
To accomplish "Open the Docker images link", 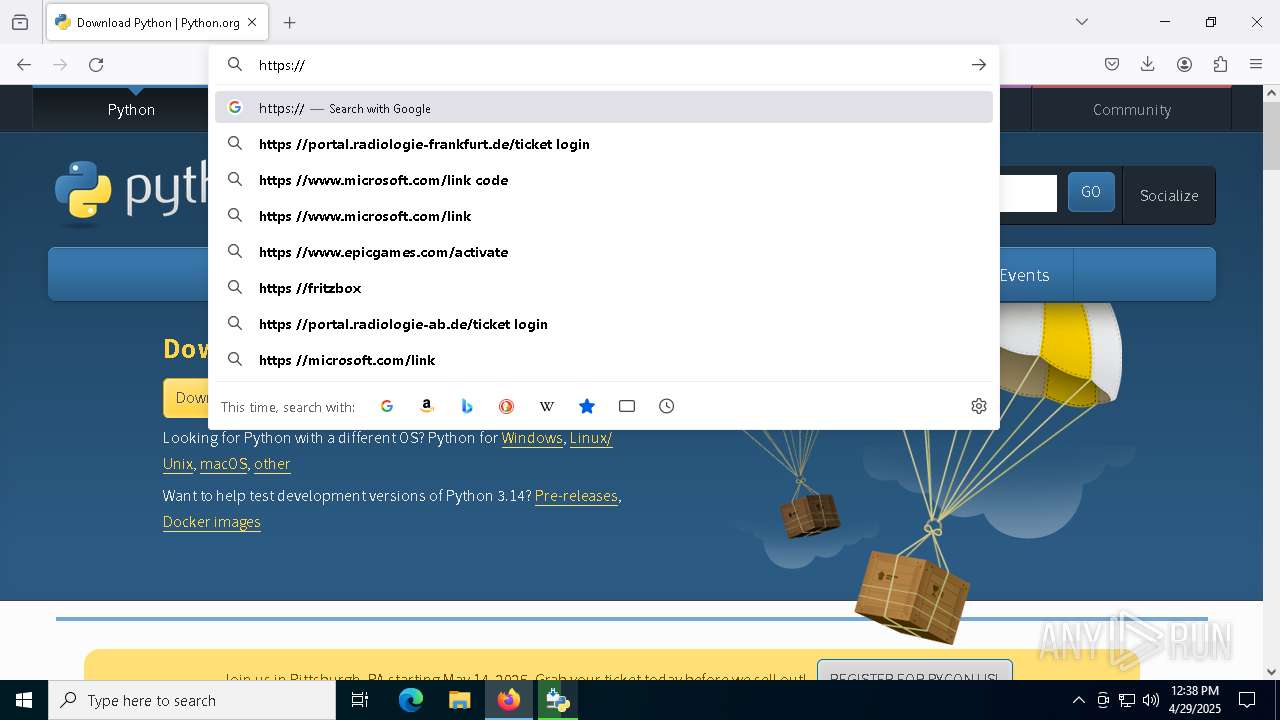I will pos(212,522).
